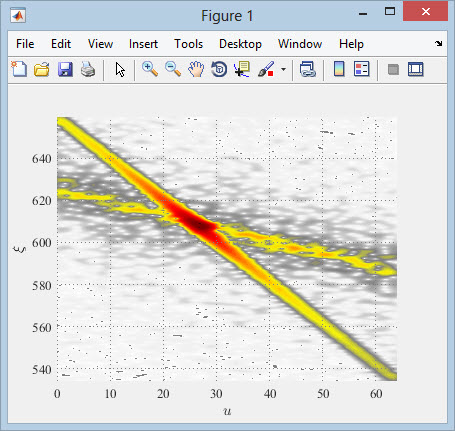Open the Tools menu
Image resolution: width=455 pixels, height=431 pixels.
(189, 44)
